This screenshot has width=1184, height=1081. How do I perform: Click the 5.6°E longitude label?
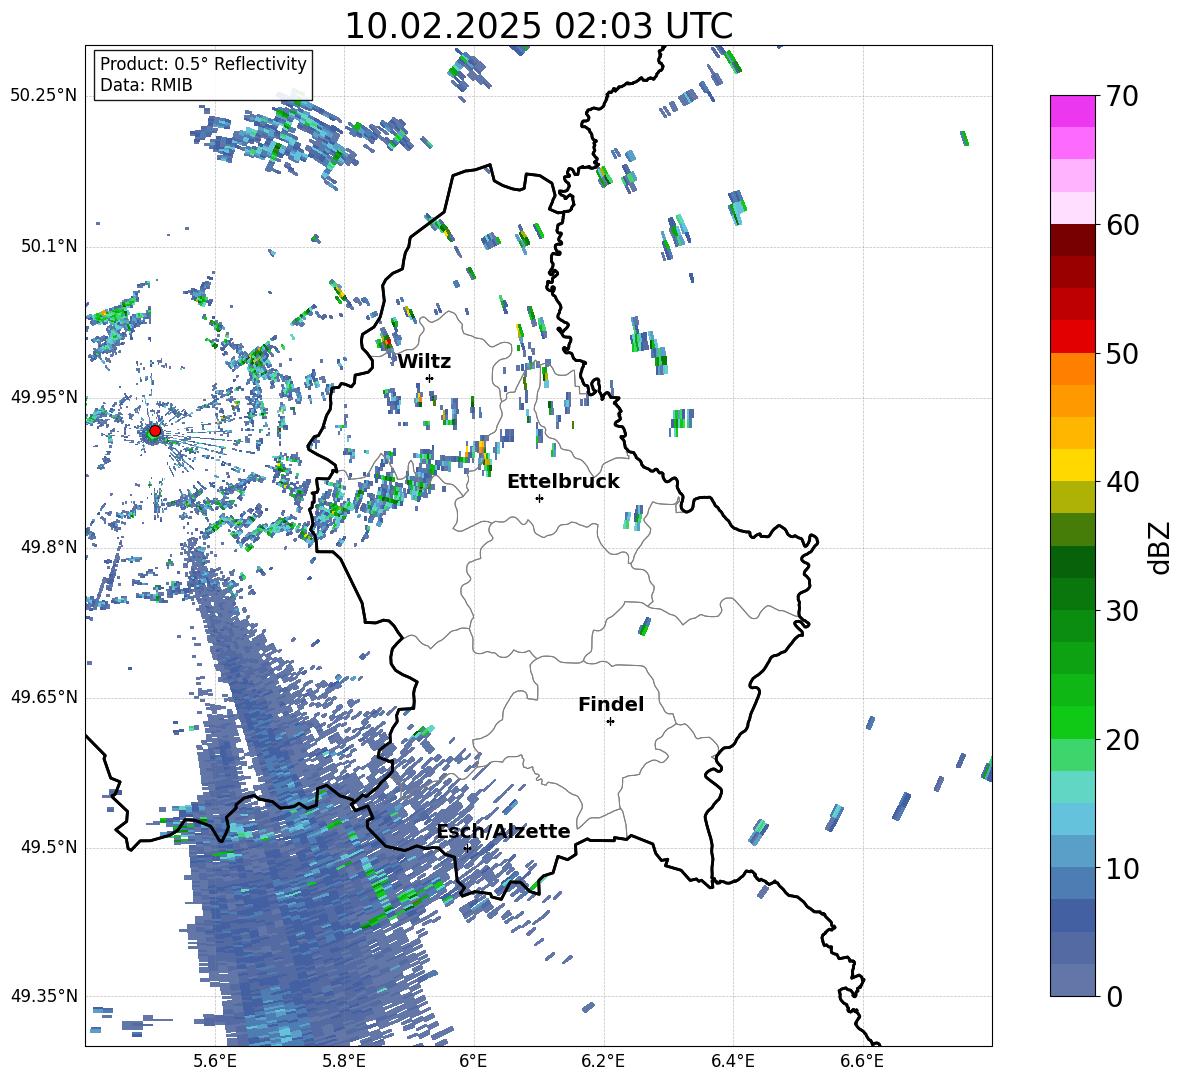tap(215, 1061)
